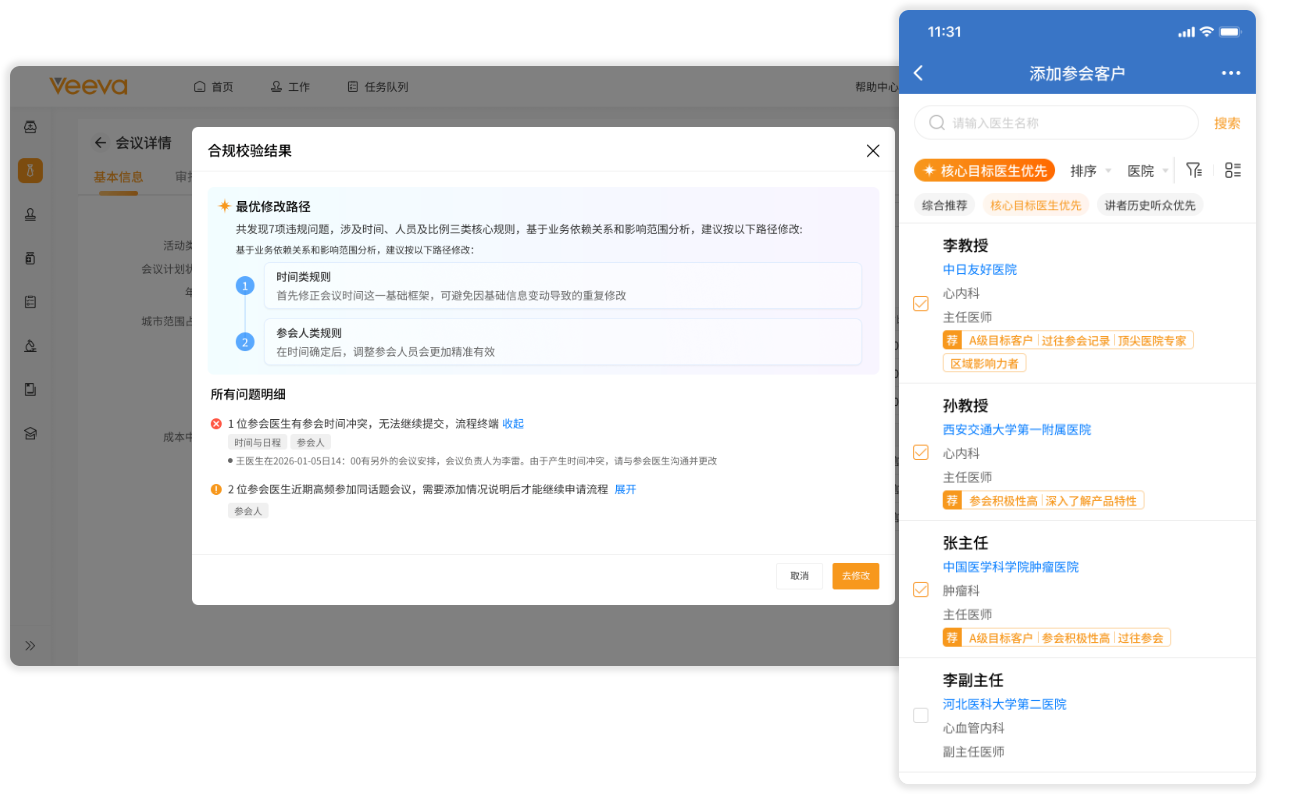Check the 李副主任 checkbox
Image resolution: width=1300 pixels, height=794 pixels.
[921, 715]
